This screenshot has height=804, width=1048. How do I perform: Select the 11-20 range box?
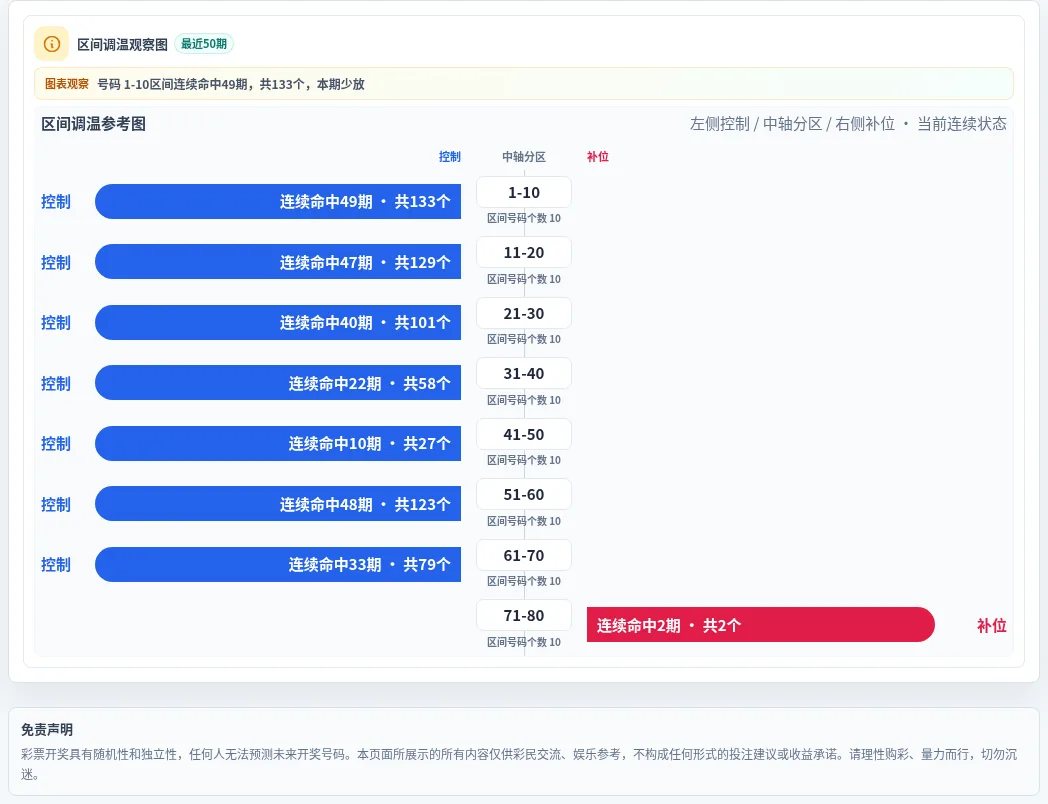tap(524, 253)
